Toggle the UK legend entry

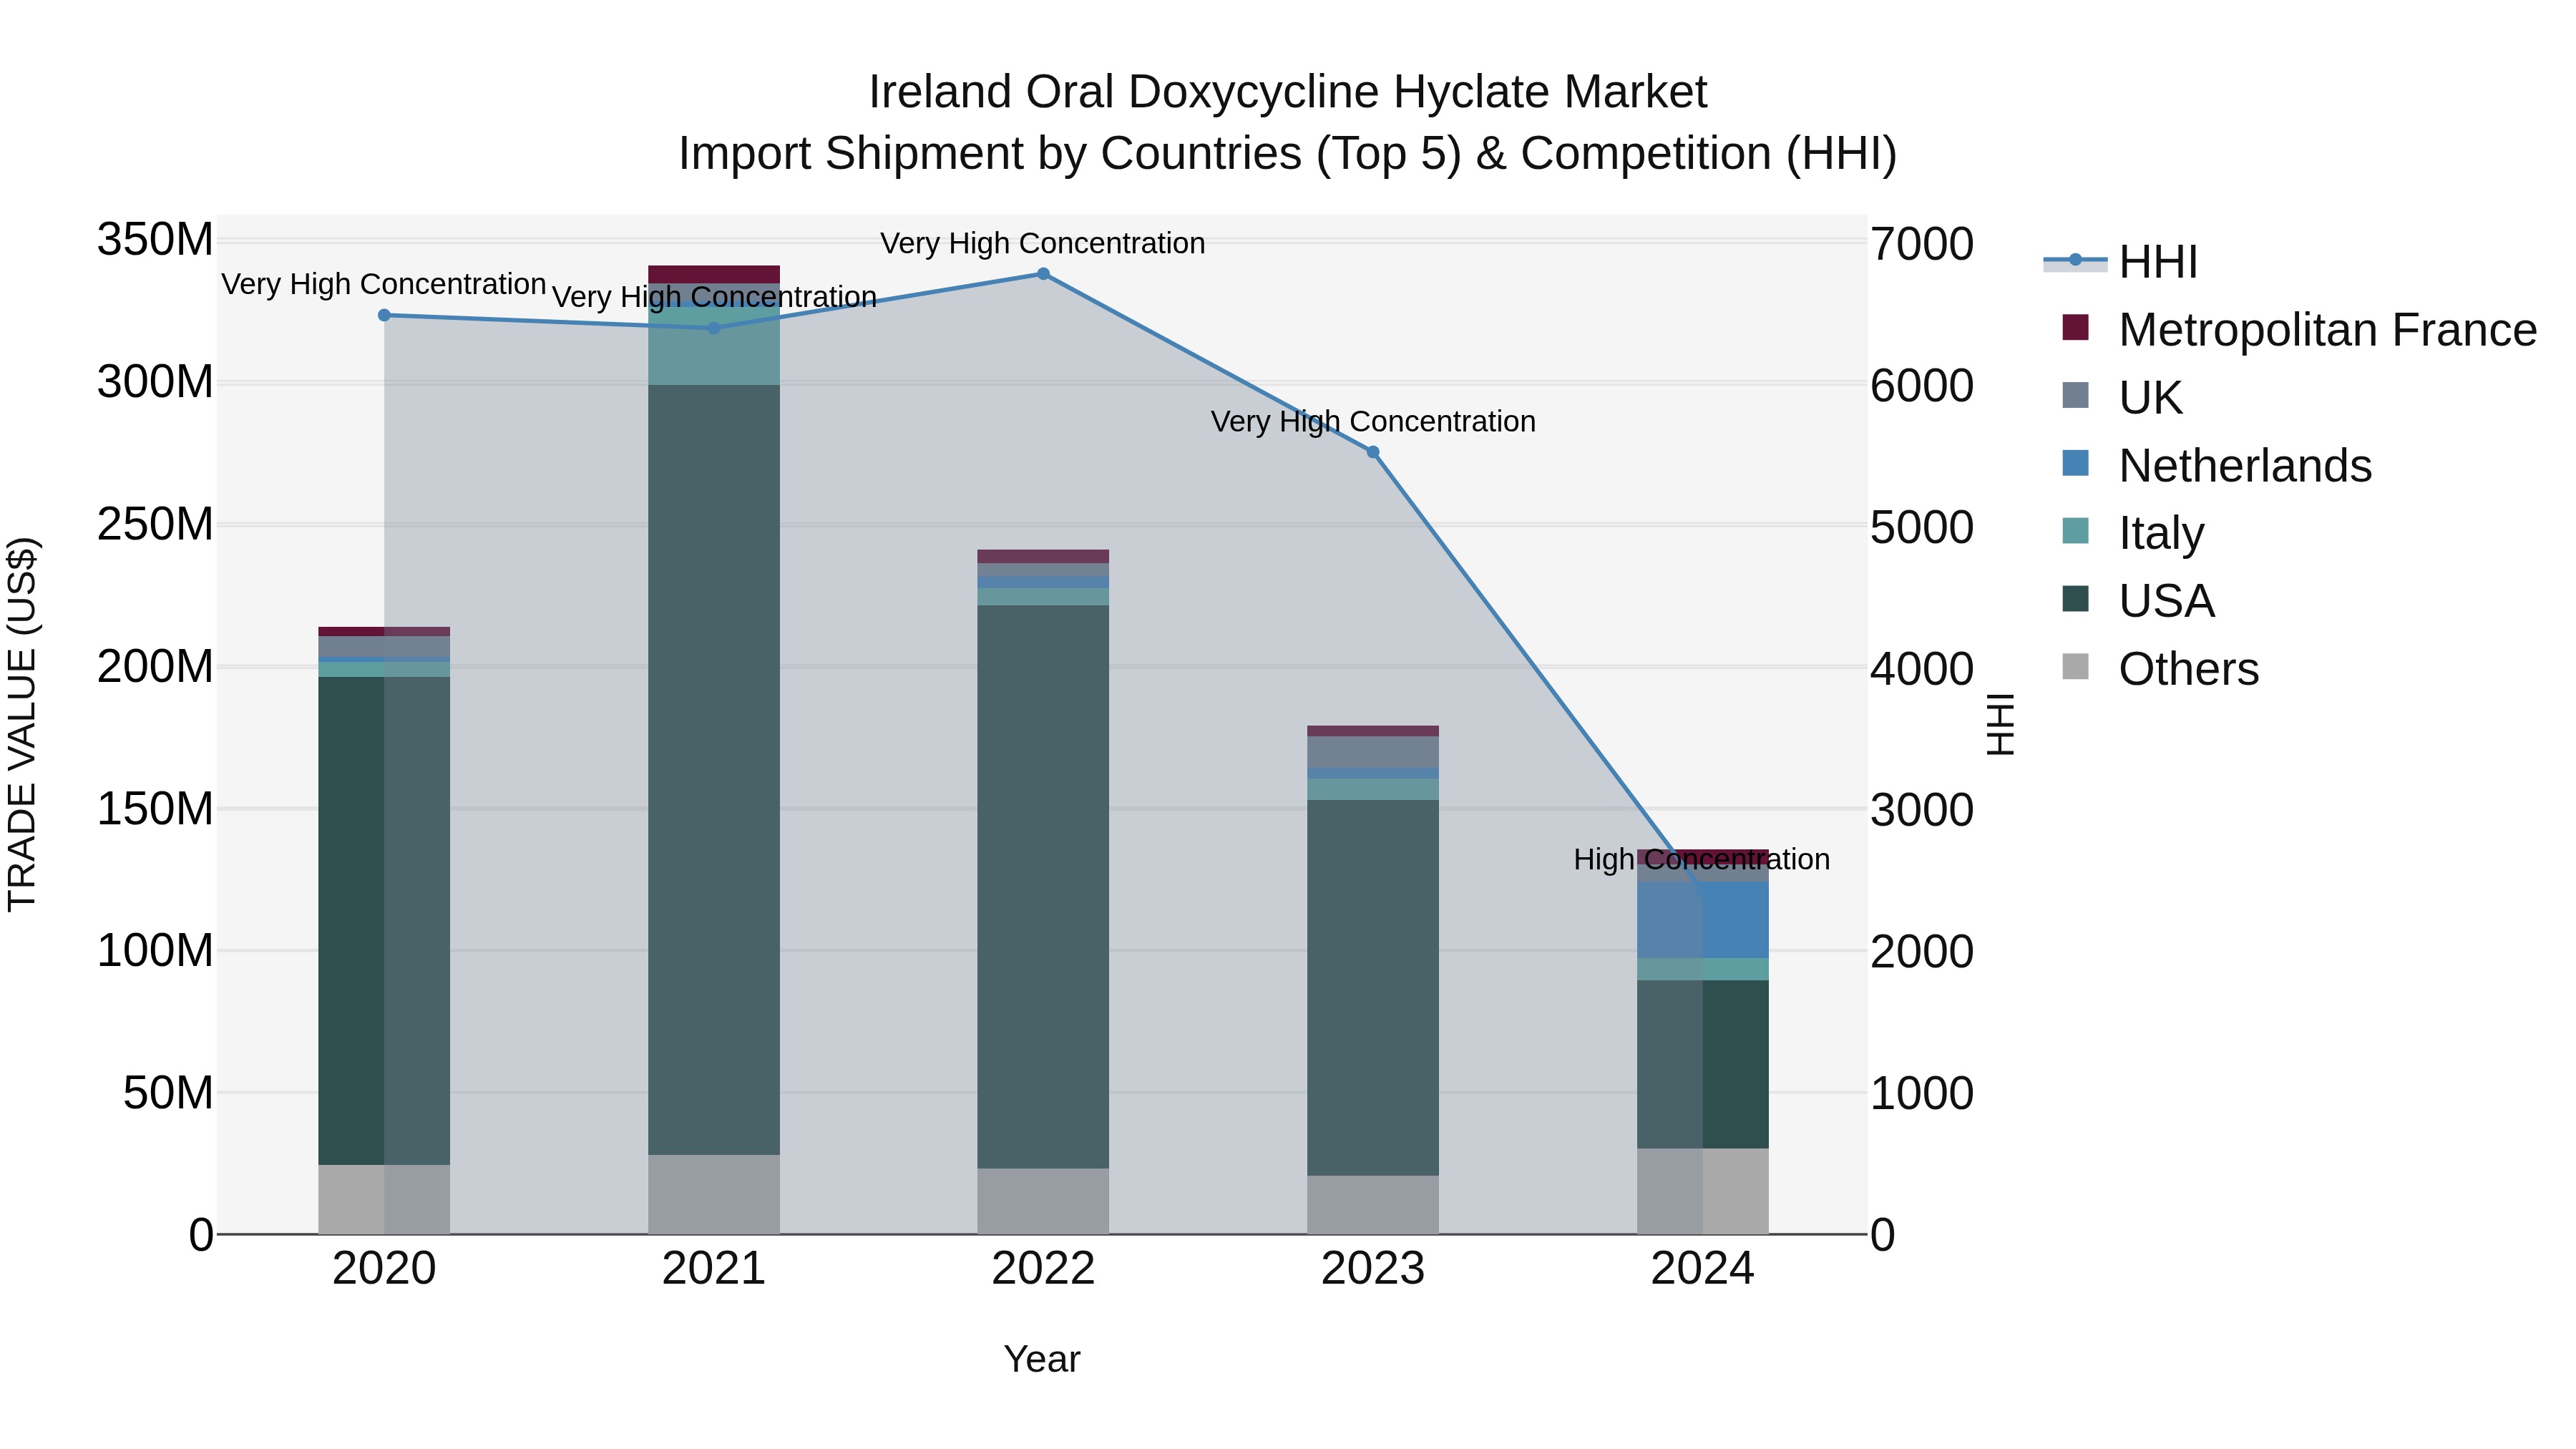[2122, 398]
